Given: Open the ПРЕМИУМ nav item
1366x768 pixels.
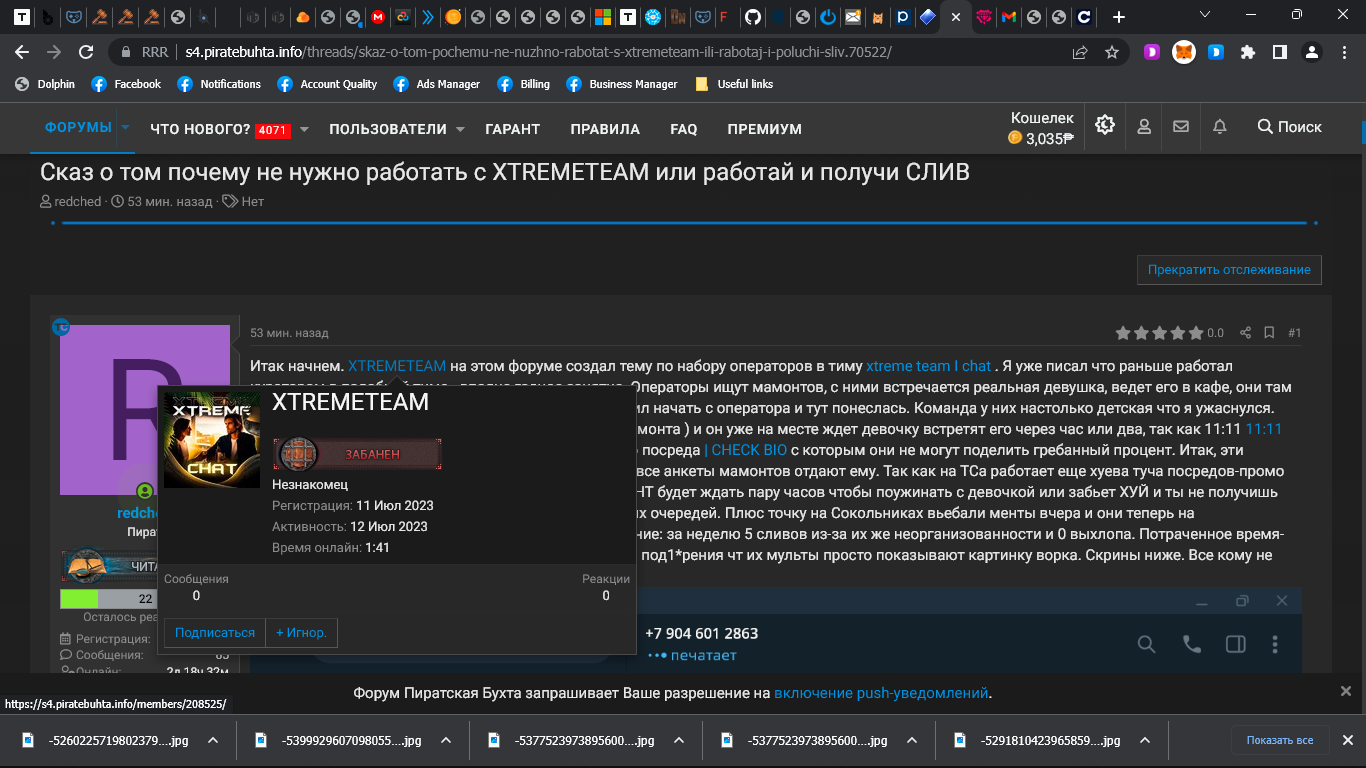Looking at the screenshot, I should [764, 129].
